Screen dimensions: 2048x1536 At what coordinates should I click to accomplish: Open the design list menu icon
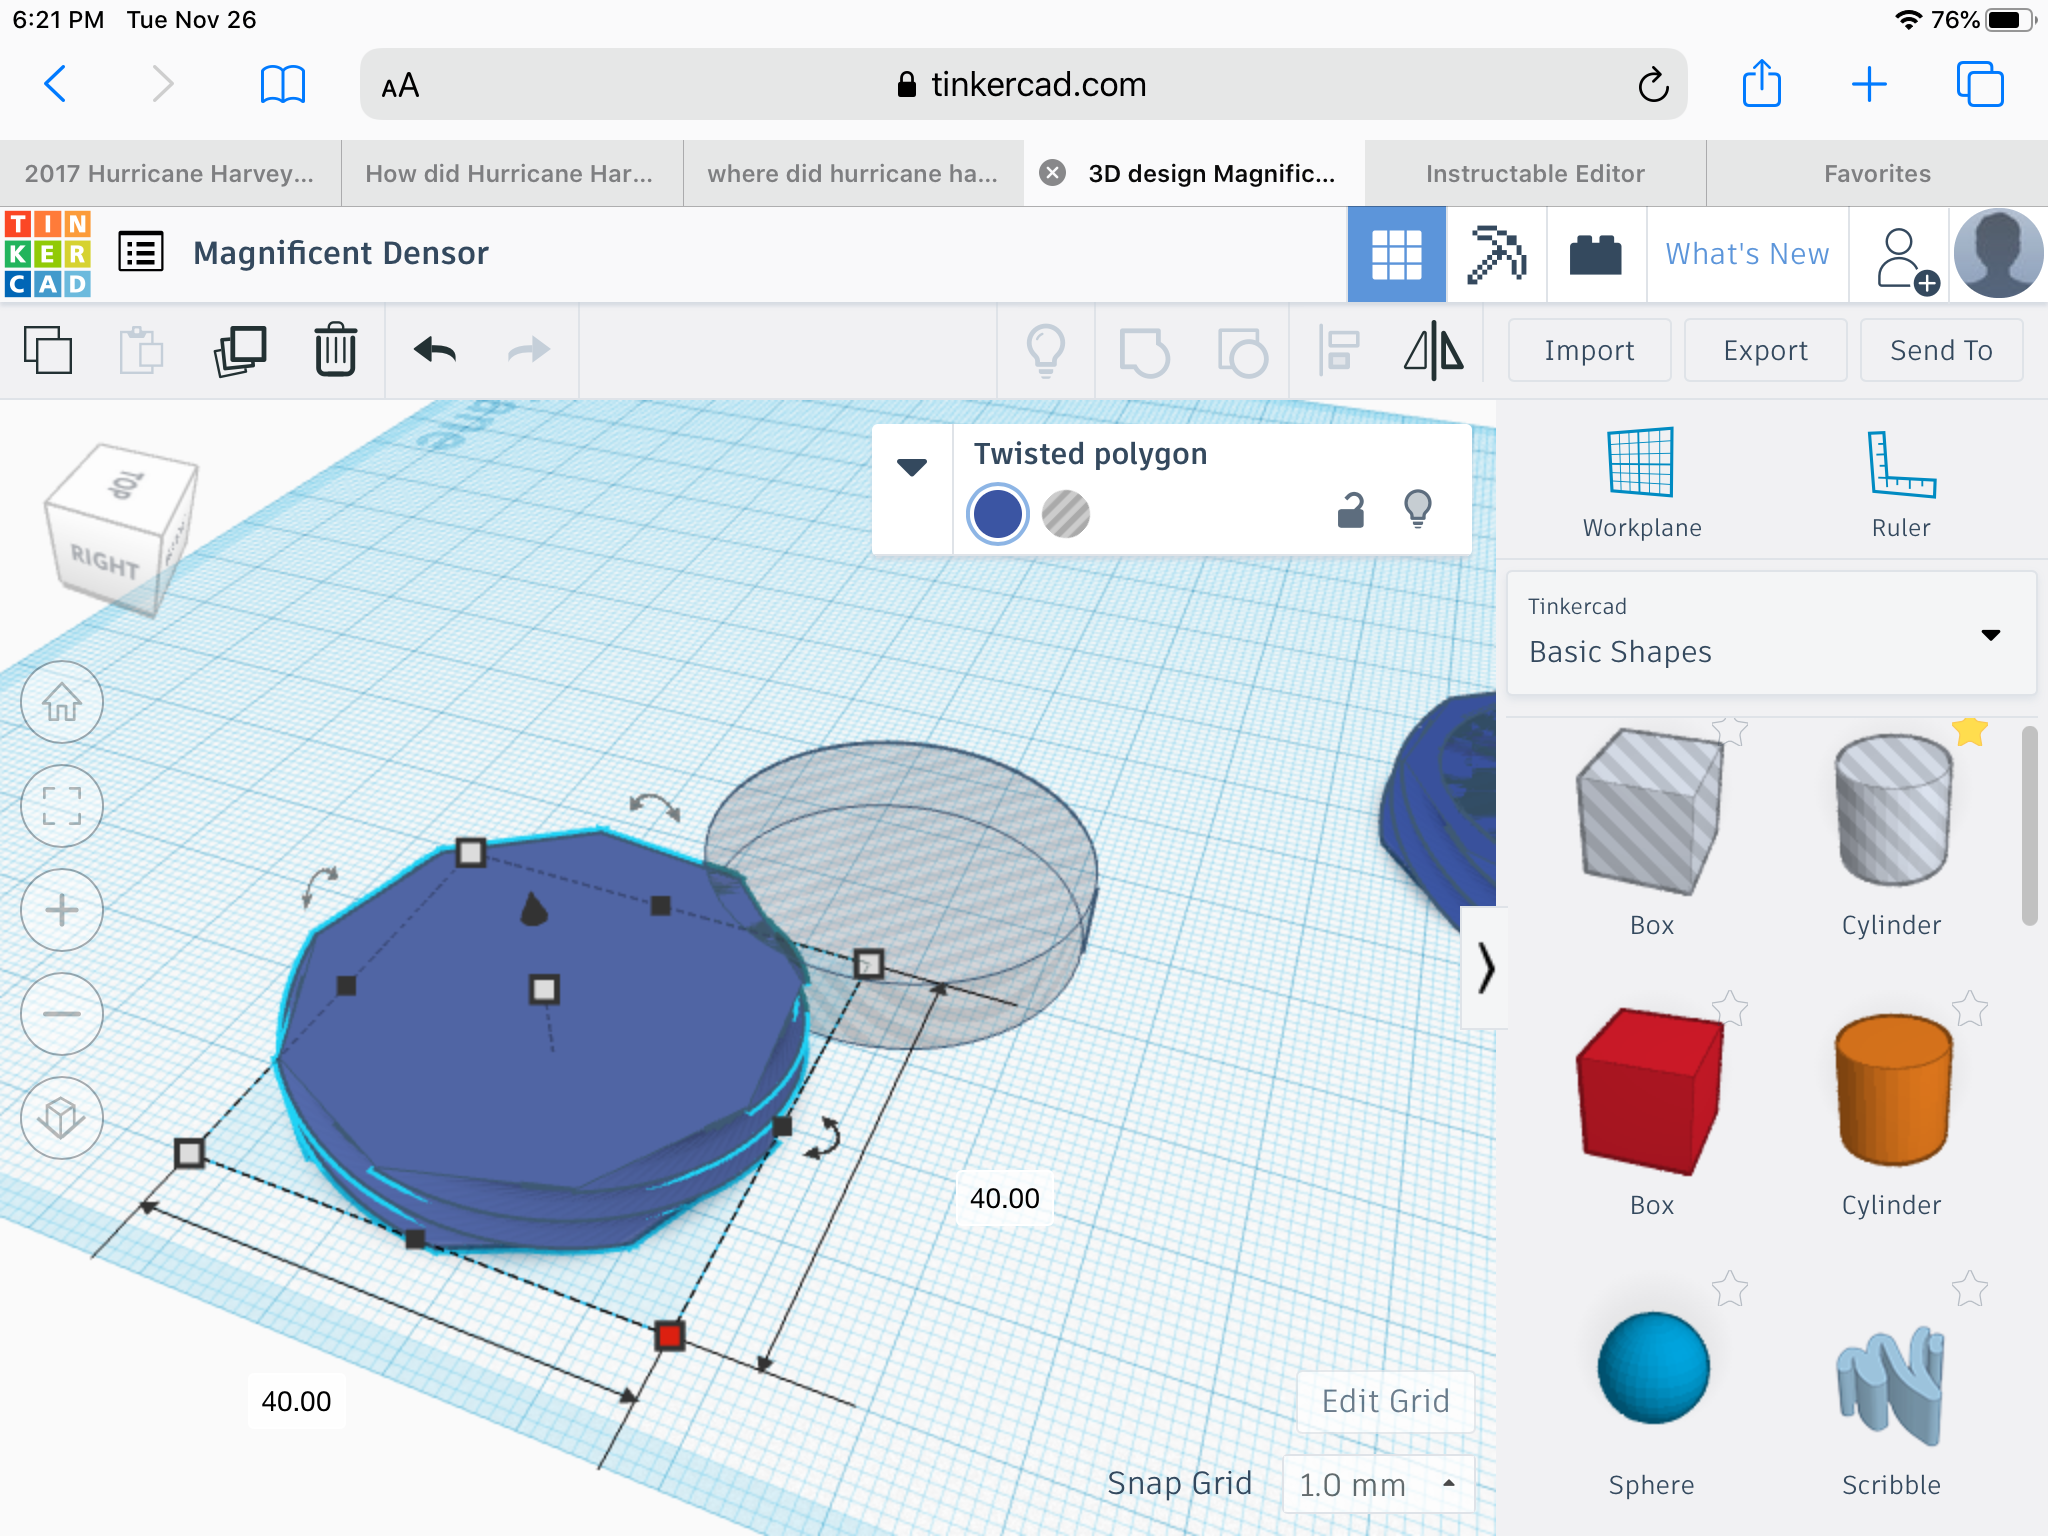(141, 252)
